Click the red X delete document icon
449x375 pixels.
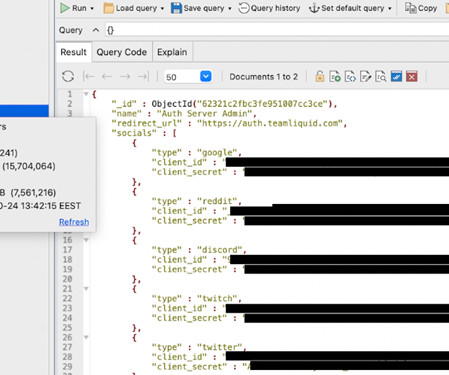(412, 77)
